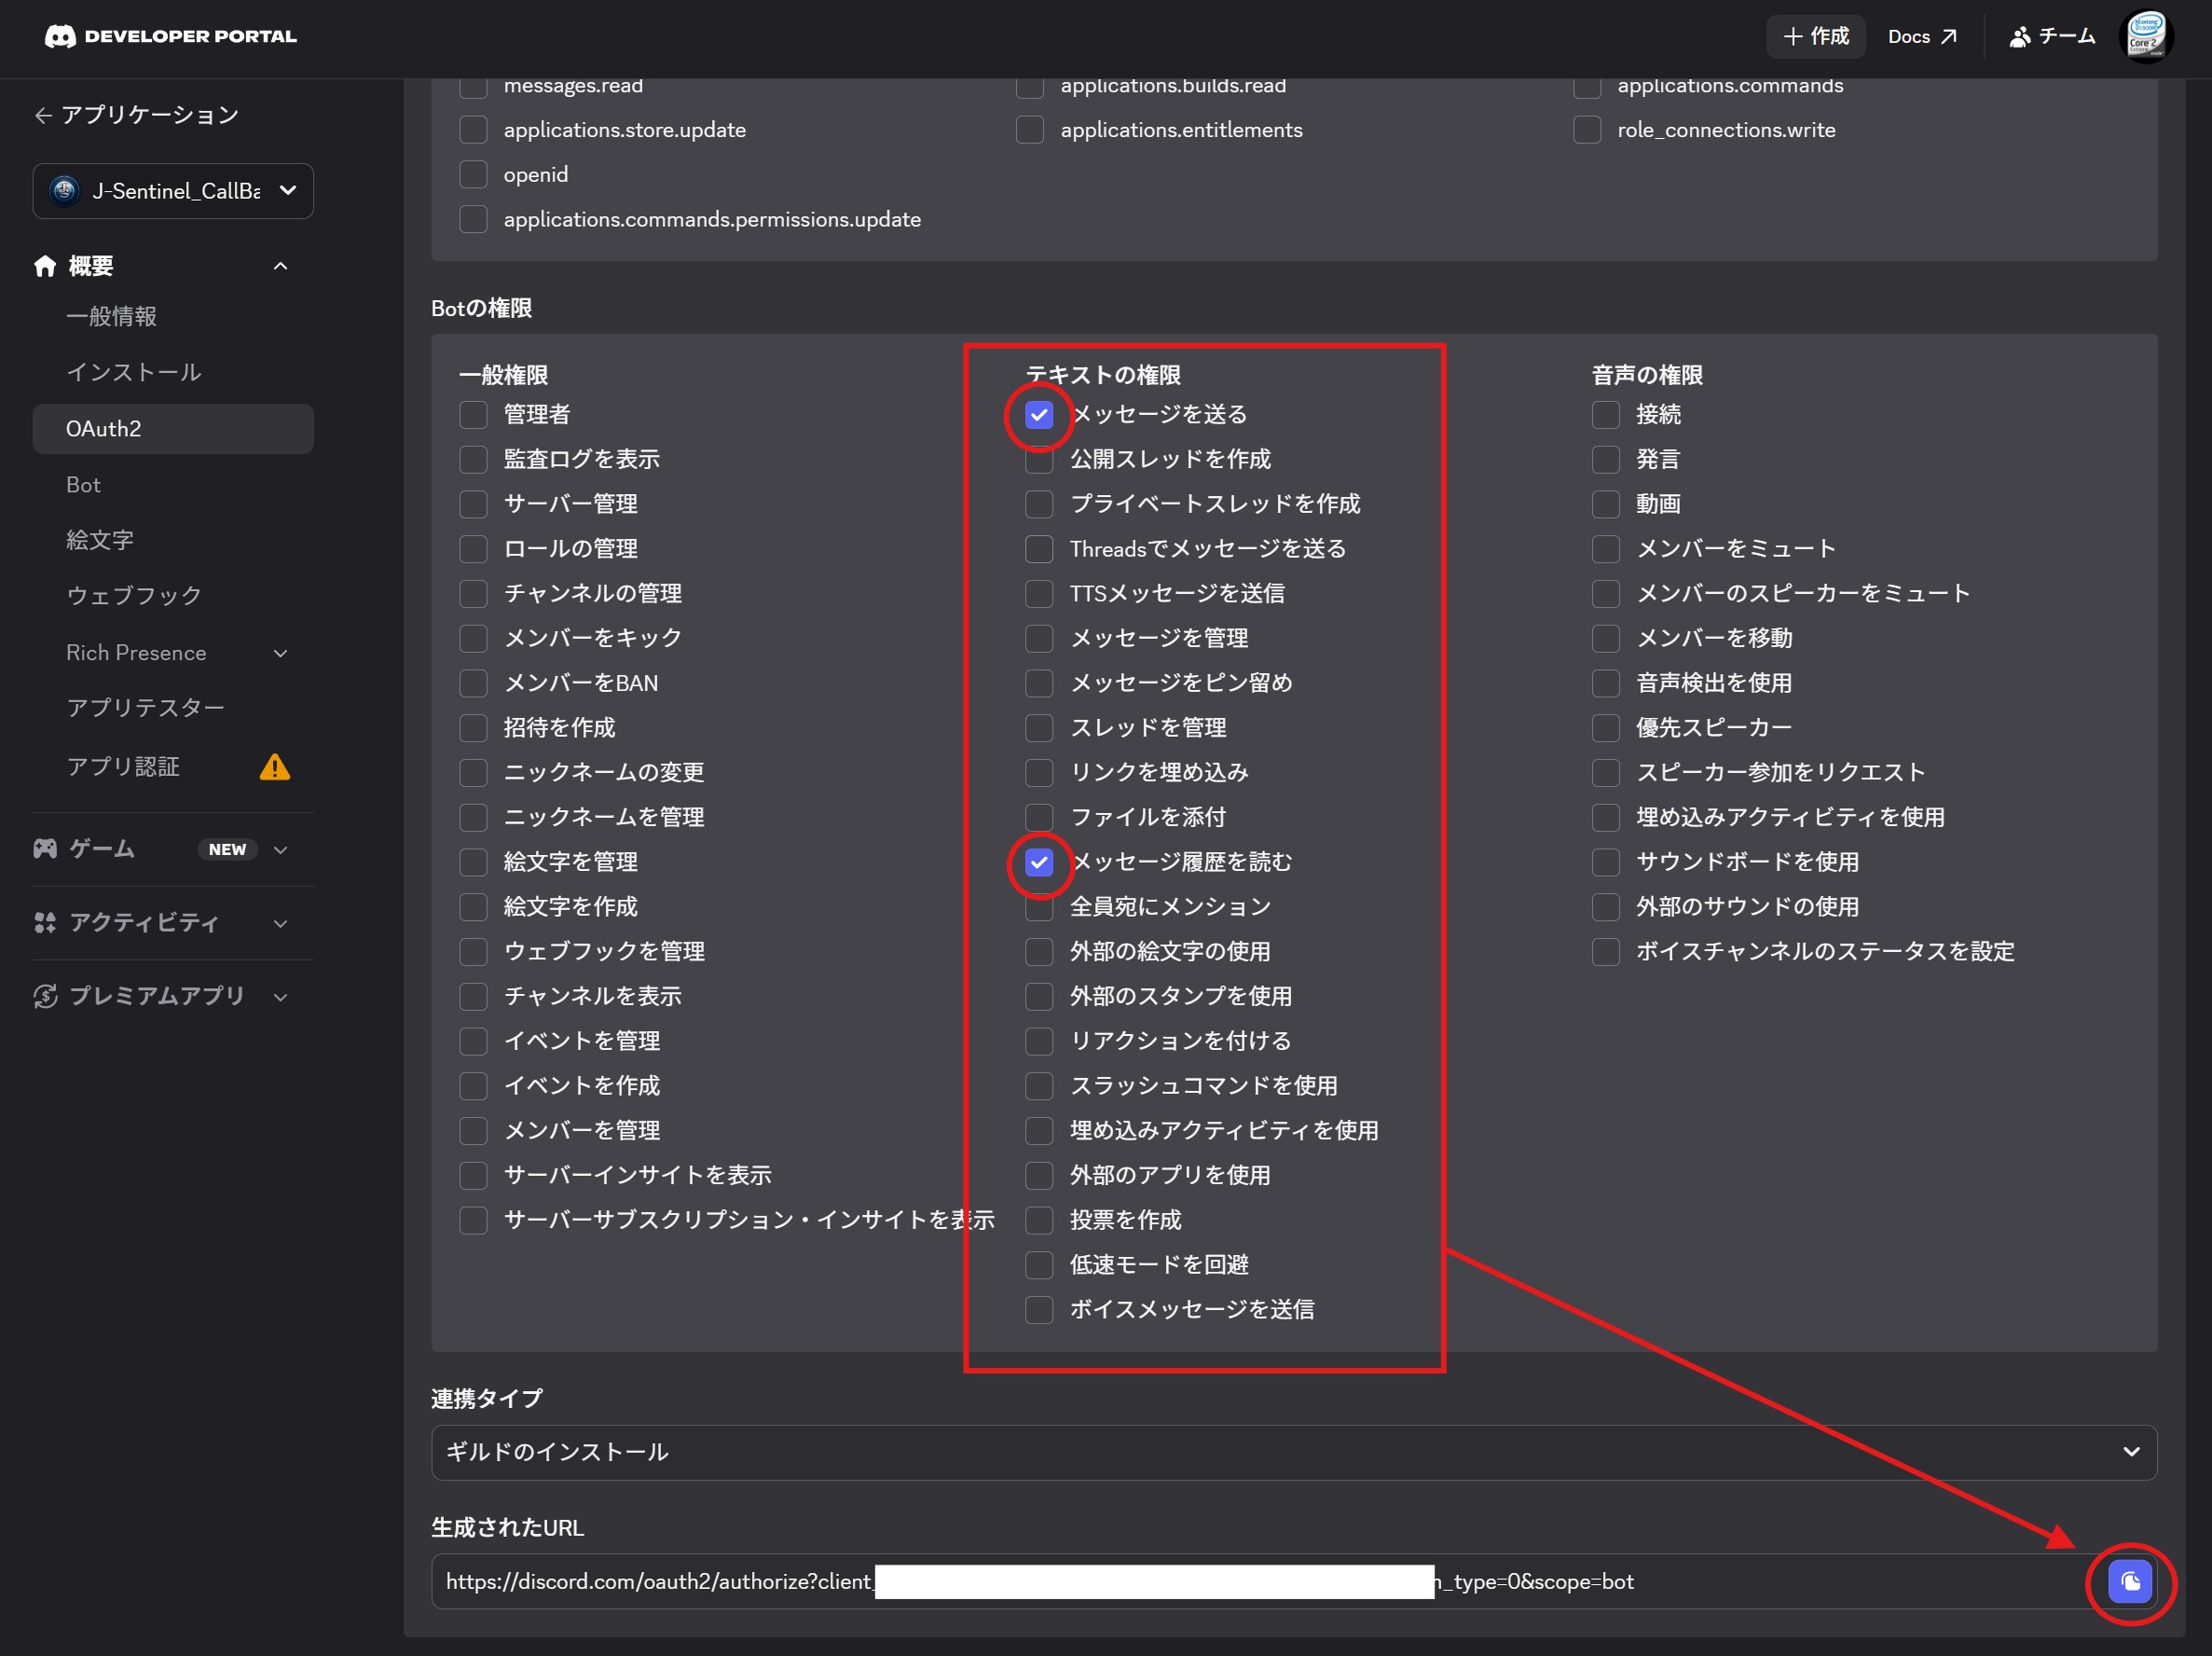This screenshot has width=2212, height=1656.
Task: Click the チーム link in header
Action: pyautogui.click(x=2052, y=36)
